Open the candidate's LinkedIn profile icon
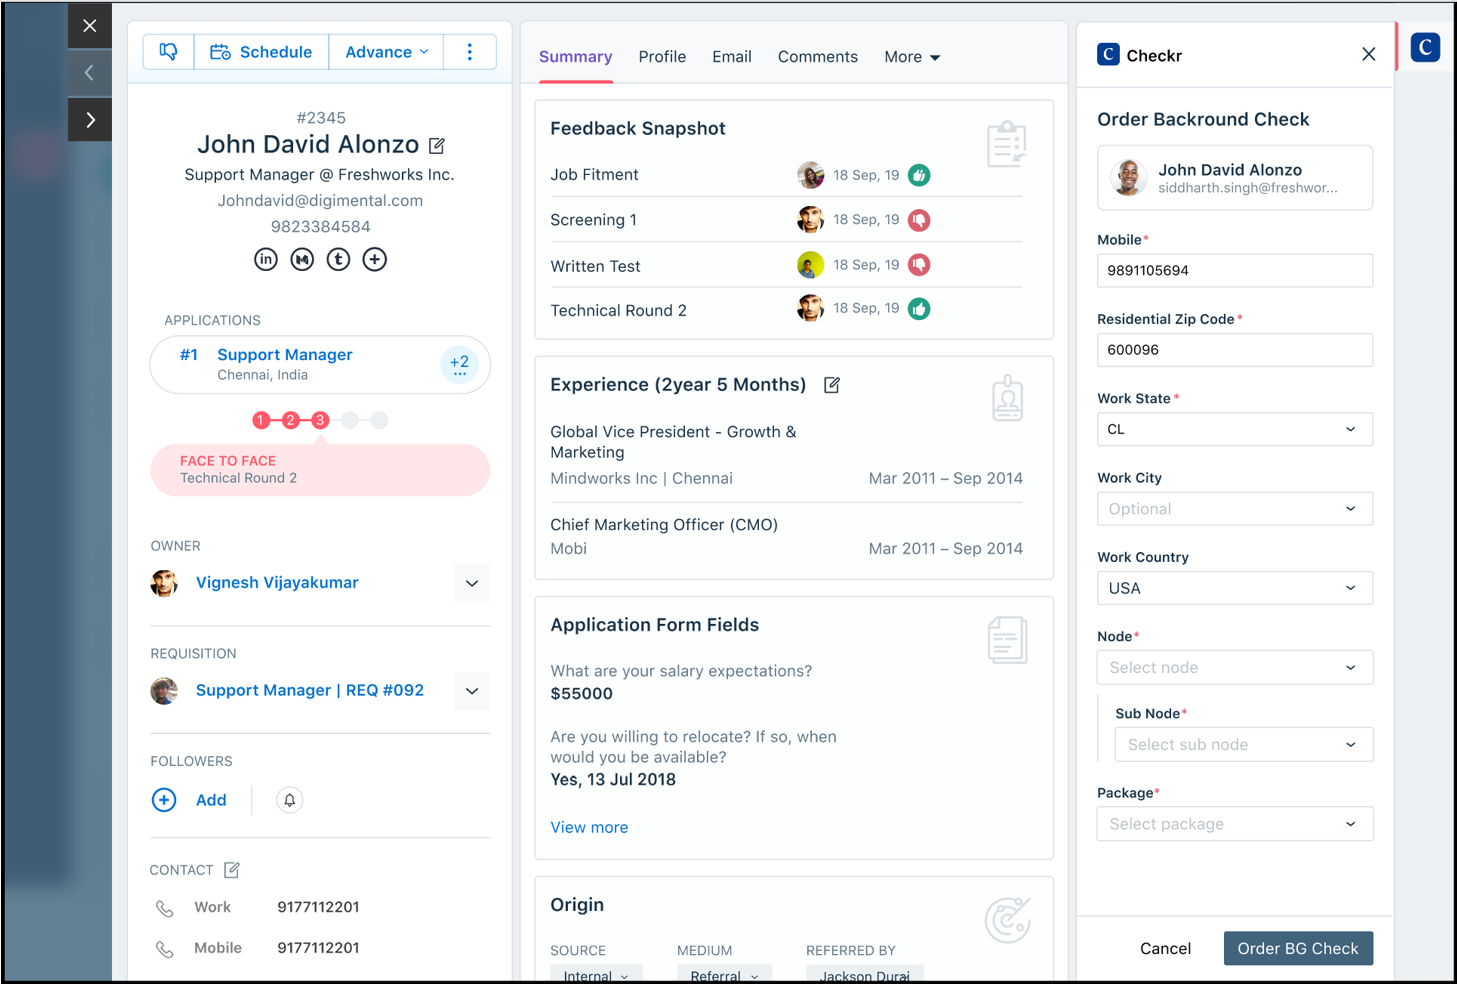The image size is (1457, 984). [x=266, y=259]
